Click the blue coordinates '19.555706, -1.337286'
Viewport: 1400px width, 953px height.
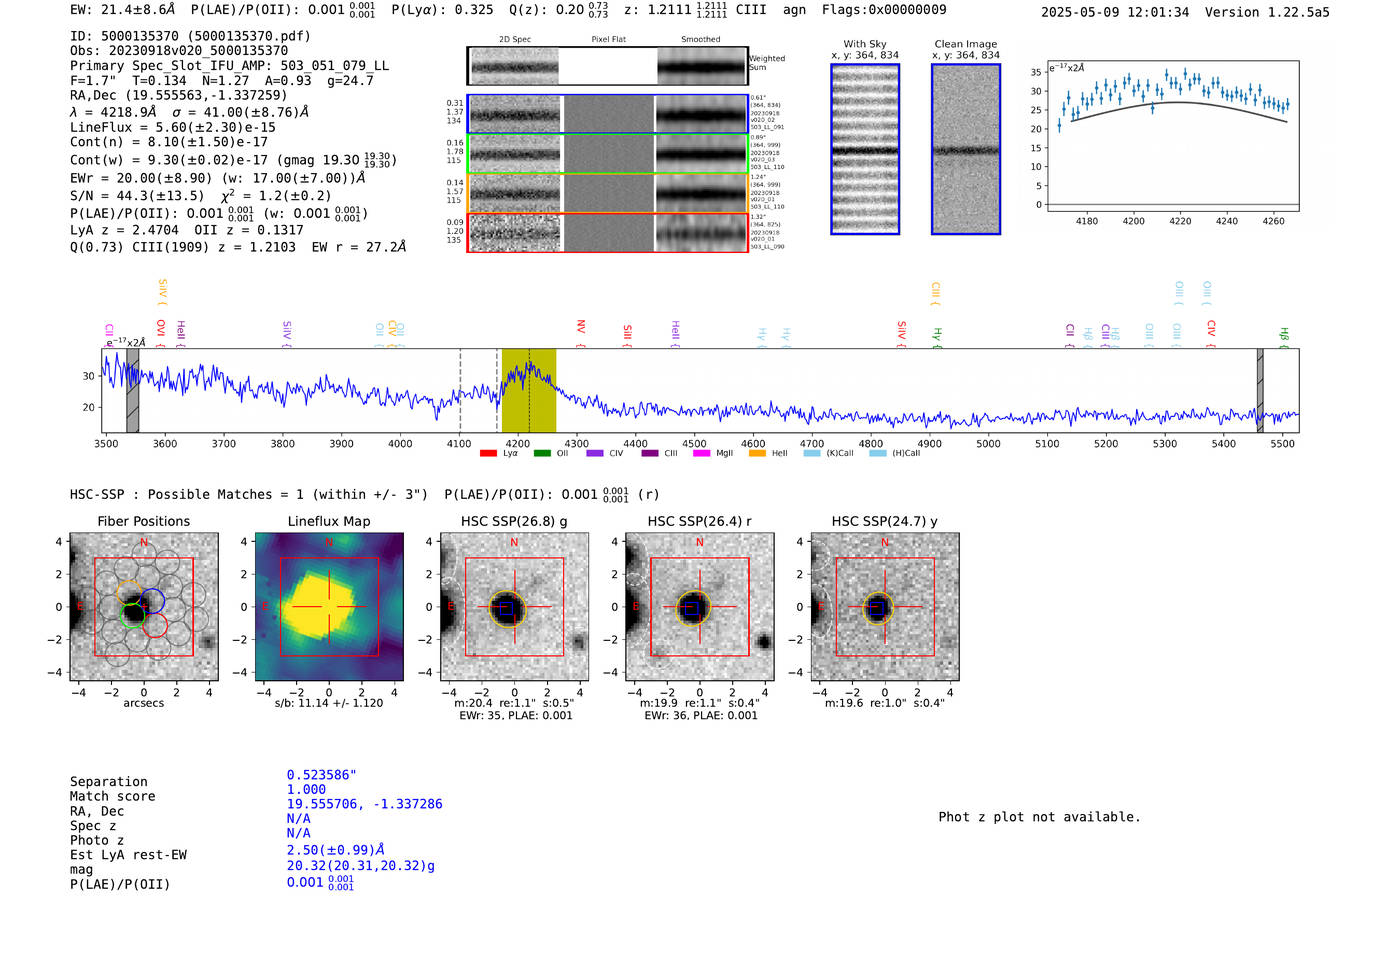[x=364, y=804]
